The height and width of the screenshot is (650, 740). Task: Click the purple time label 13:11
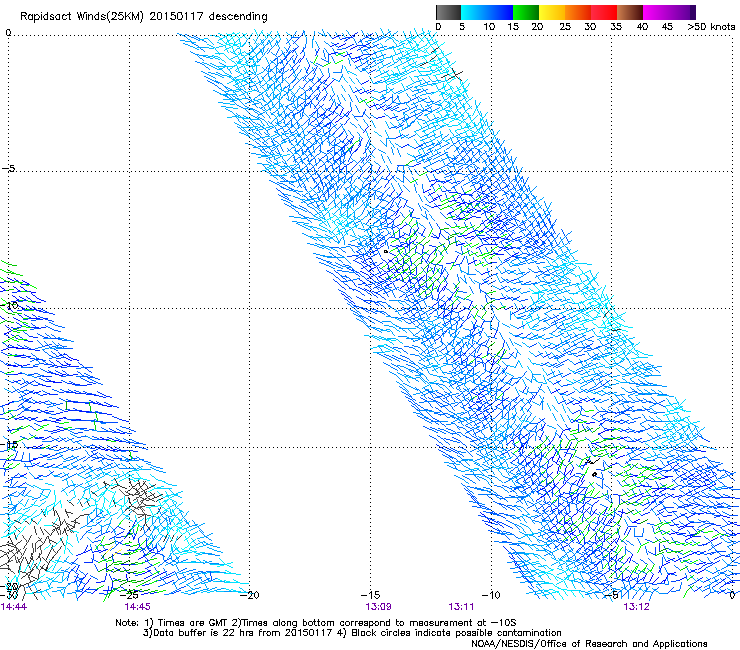click(x=461, y=606)
